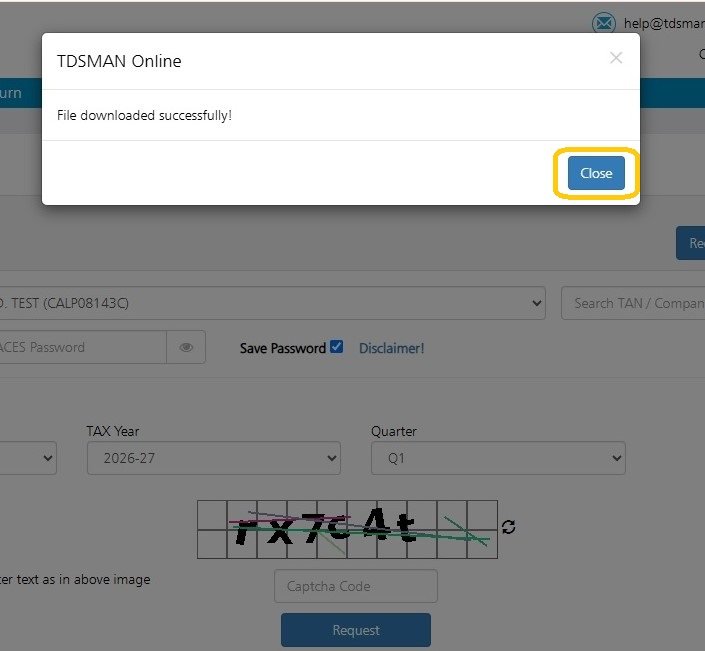The image size is (705, 651).
Task: Click the 'File downloaded successfully!' message
Action: (144, 116)
